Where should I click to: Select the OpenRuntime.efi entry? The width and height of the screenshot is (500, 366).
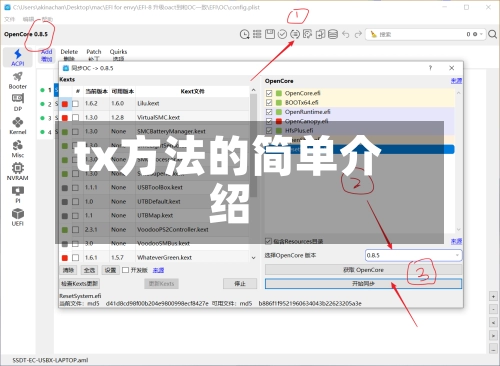[x=307, y=112]
